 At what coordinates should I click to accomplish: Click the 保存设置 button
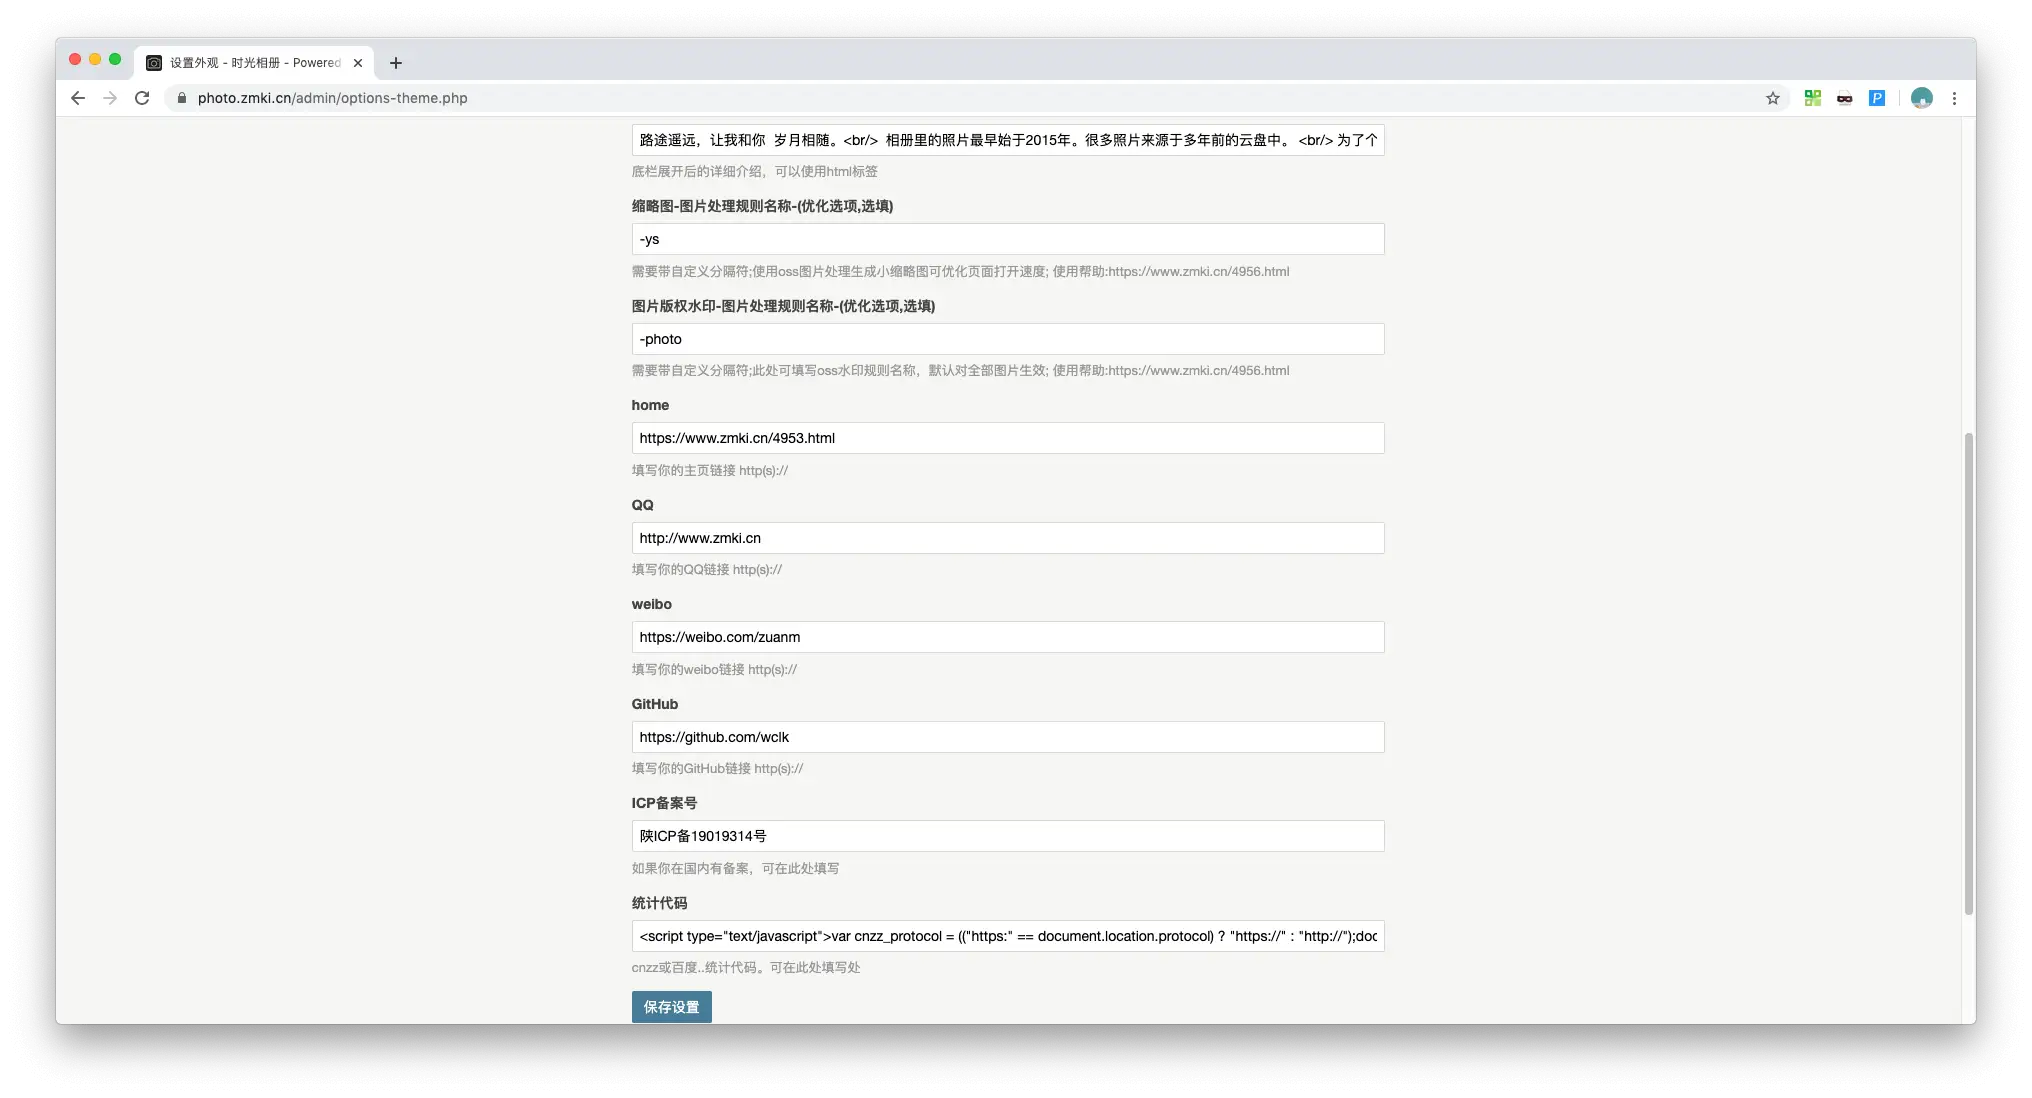coord(671,1007)
